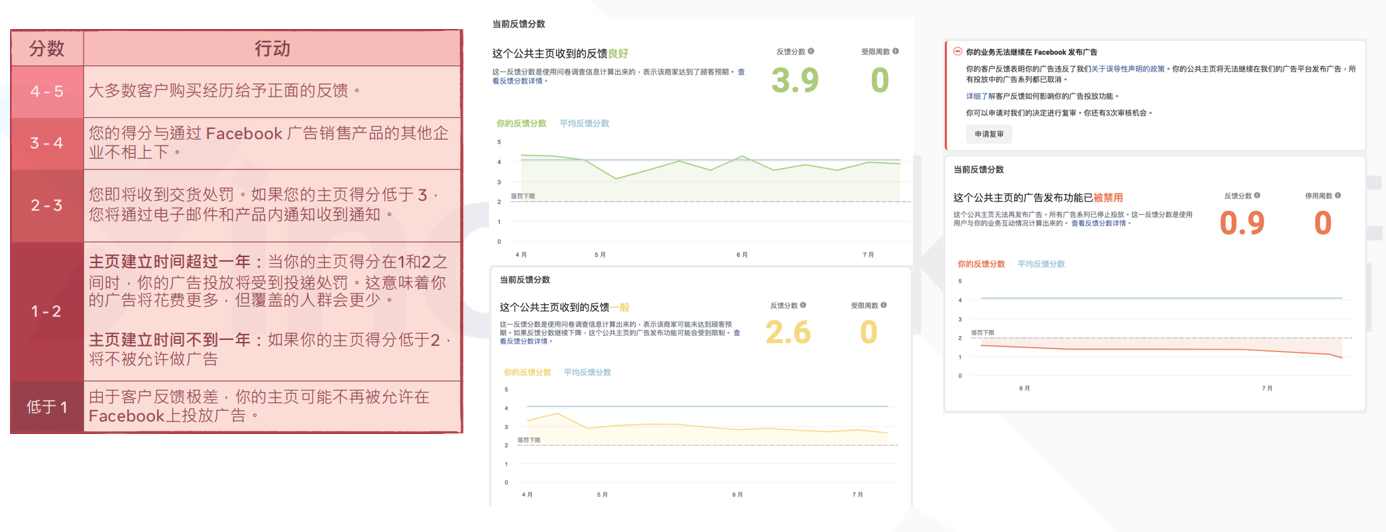Click the 这个公共主页的广告发布功能已被禁用 heading
Viewport: 1386px width, 532px height.
coord(1038,198)
